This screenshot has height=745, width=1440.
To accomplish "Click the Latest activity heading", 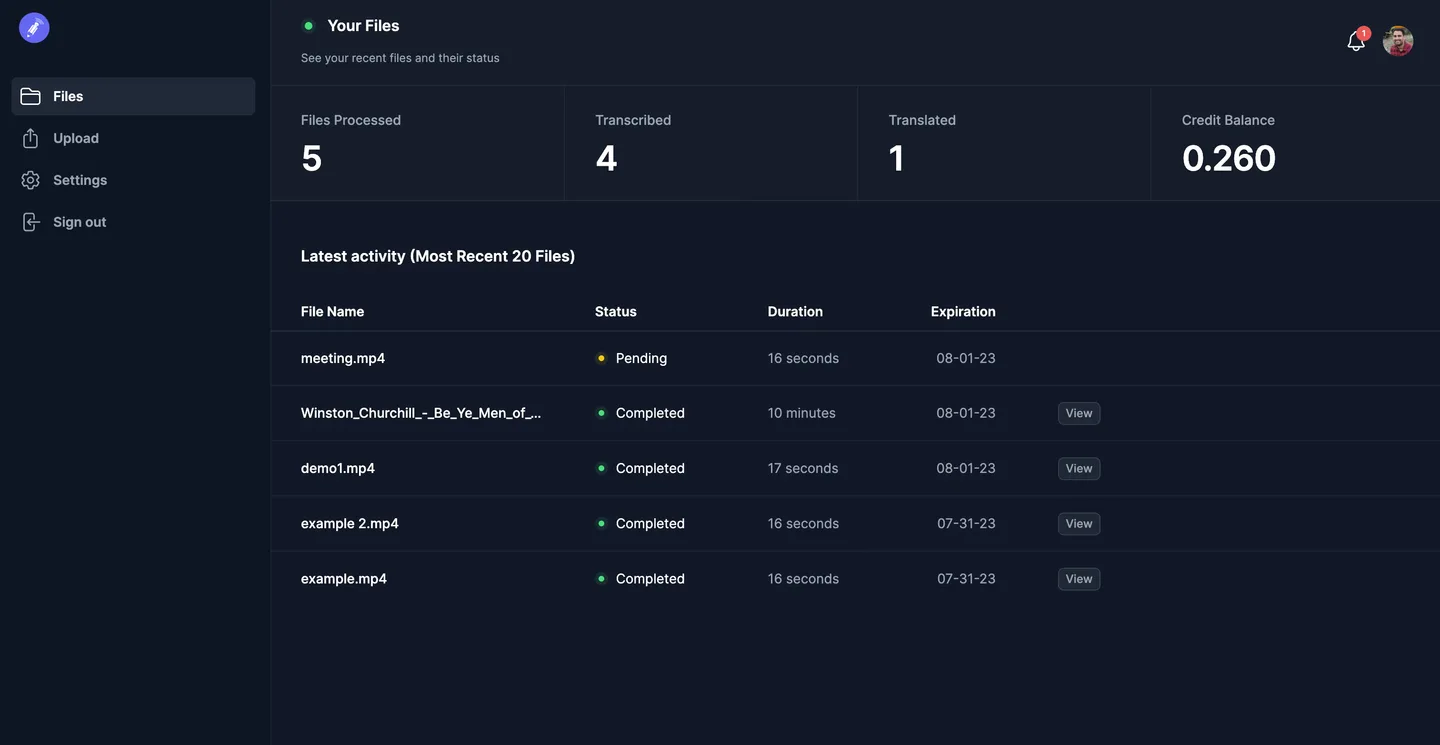I will (438, 256).
